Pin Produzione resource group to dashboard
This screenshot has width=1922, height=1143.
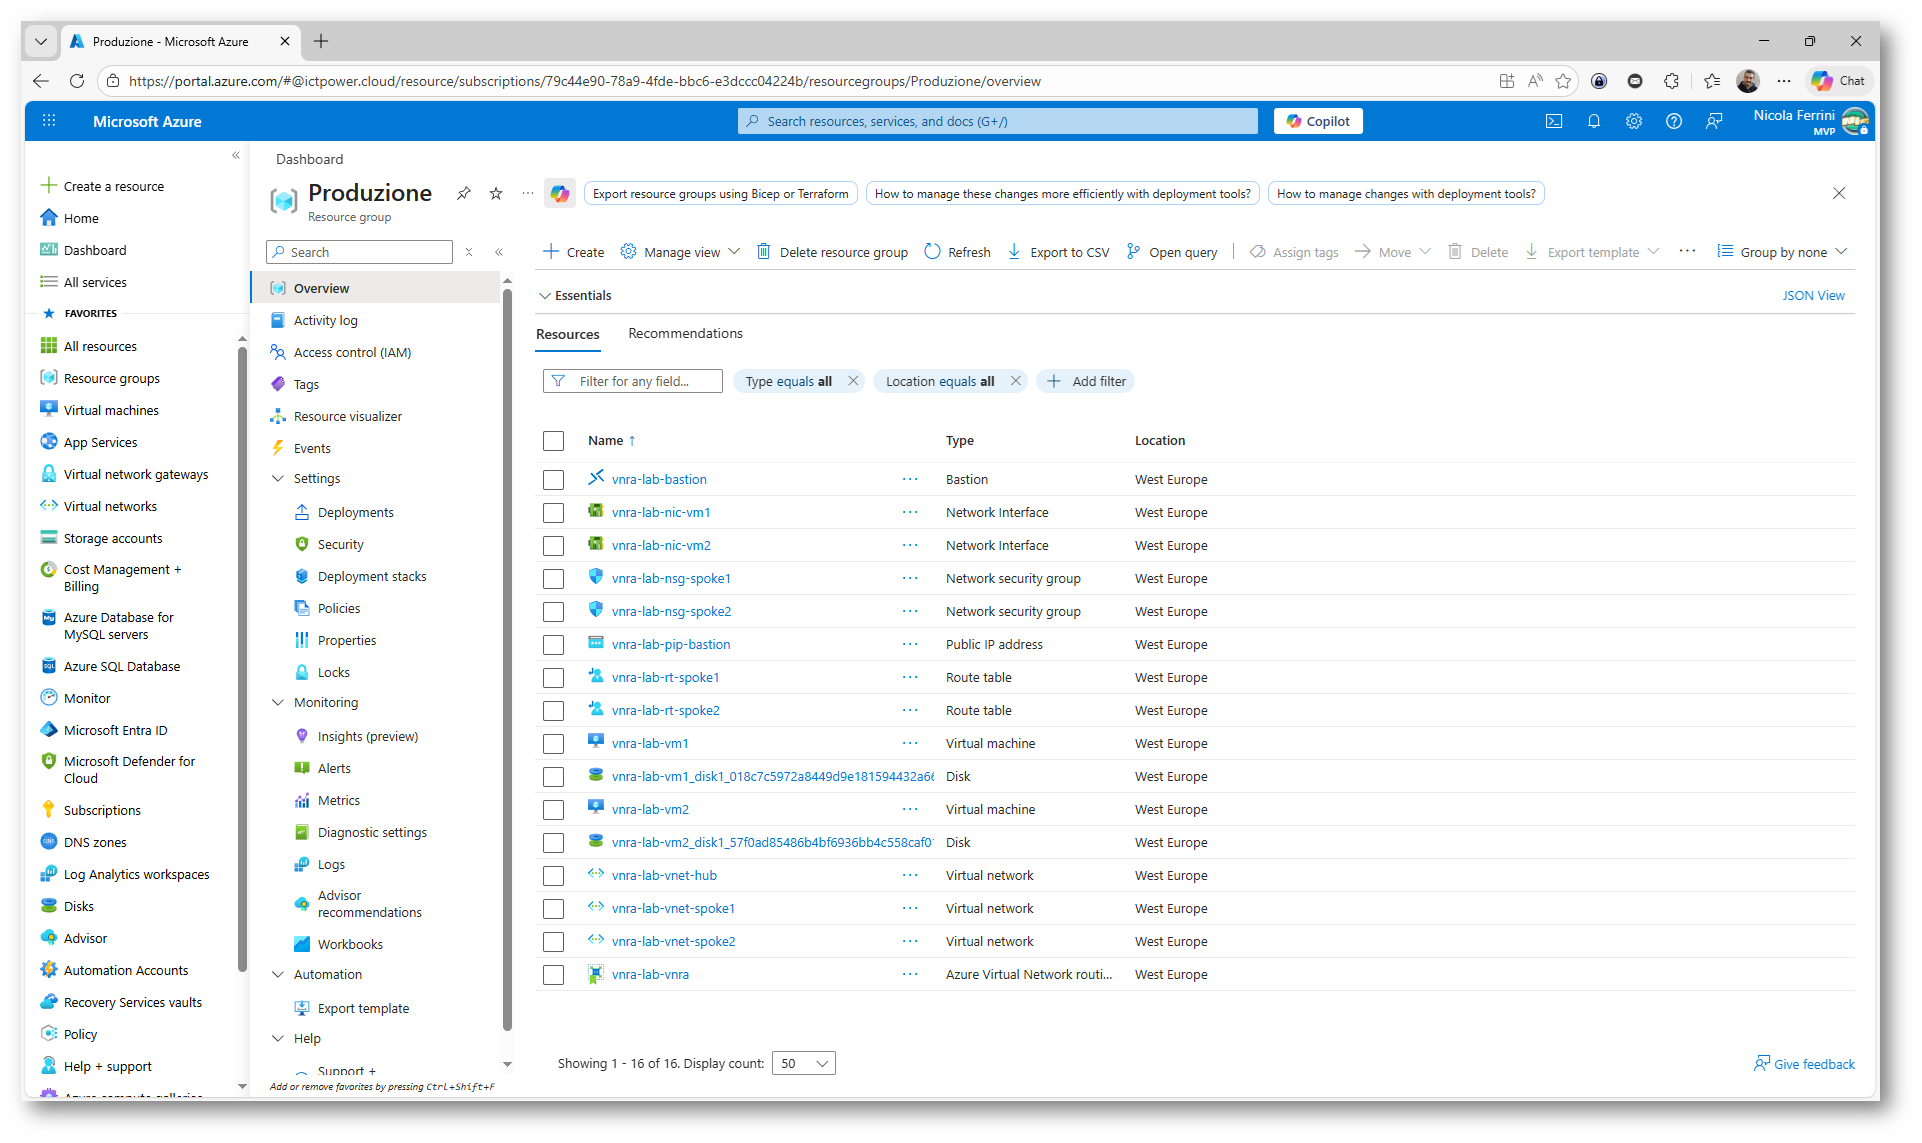point(464,193)
